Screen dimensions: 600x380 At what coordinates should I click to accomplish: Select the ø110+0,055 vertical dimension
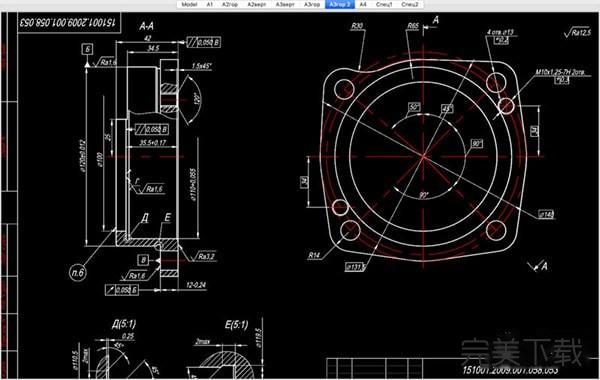click(x=193, y=185)
